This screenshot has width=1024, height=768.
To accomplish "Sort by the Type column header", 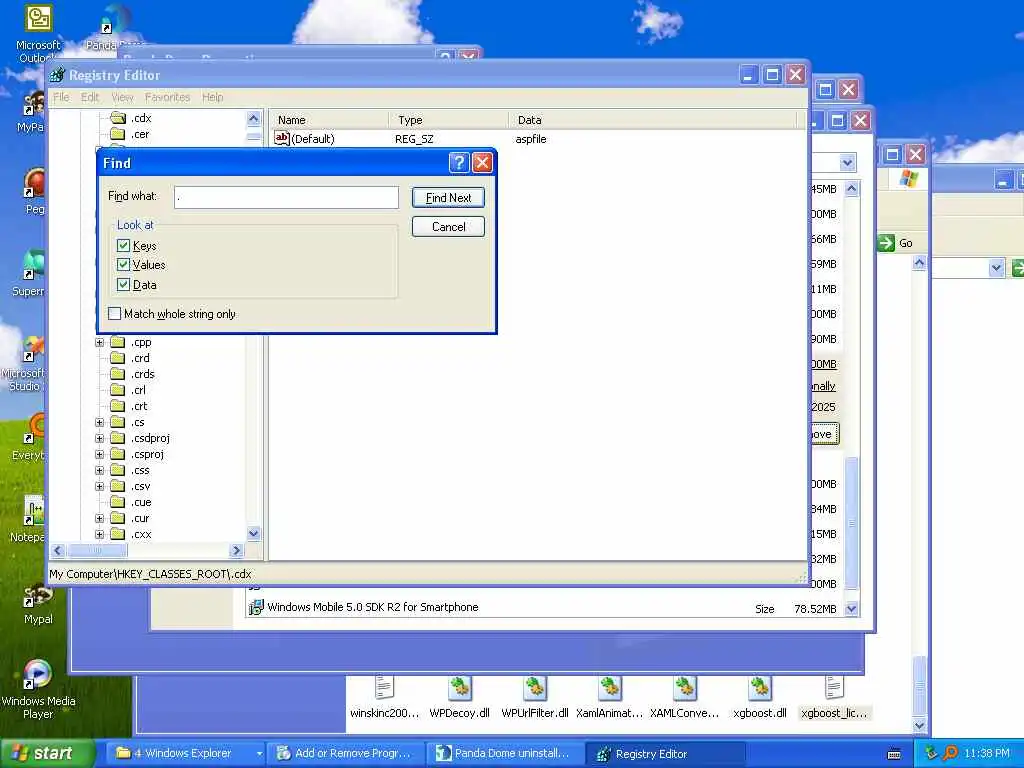I will coord(449,120).
